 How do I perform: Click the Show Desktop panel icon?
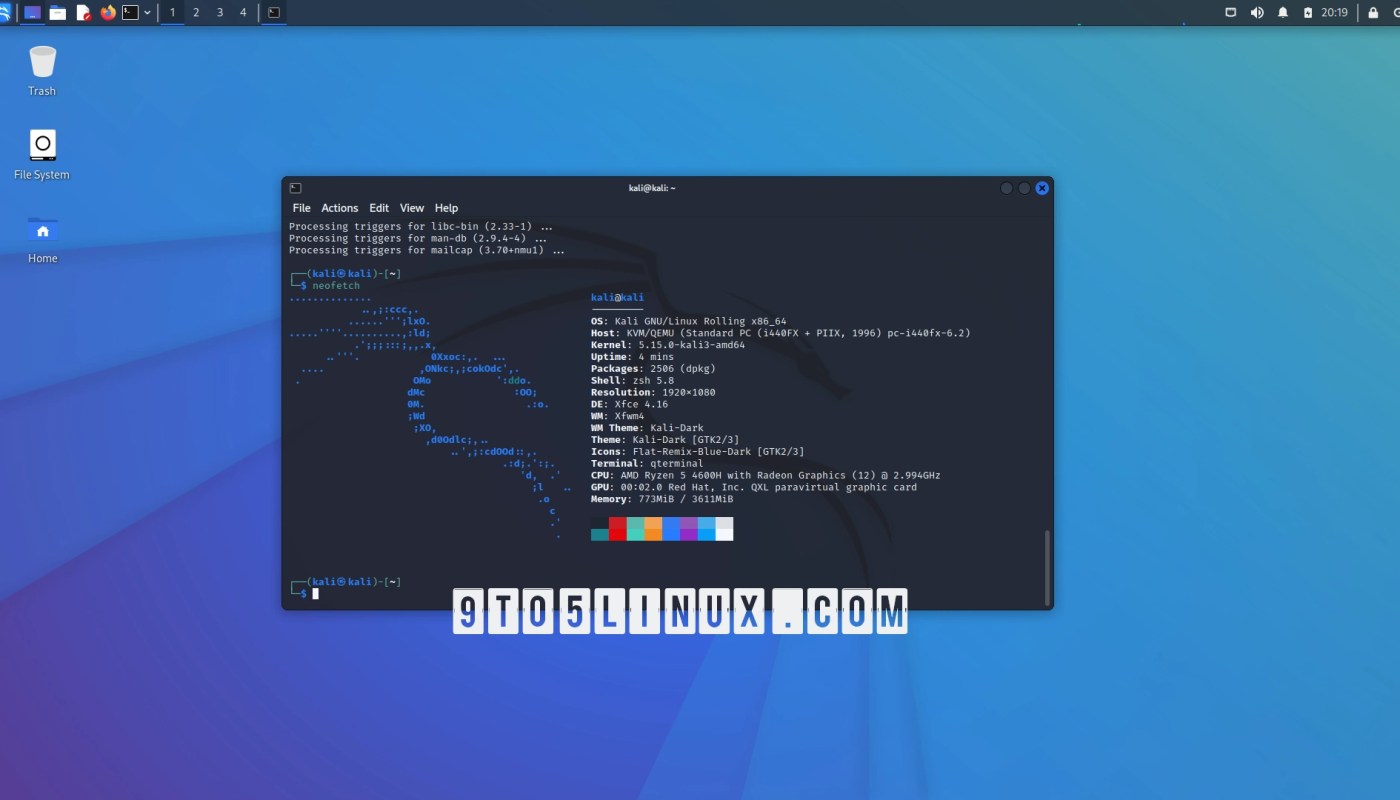(32, 13)
